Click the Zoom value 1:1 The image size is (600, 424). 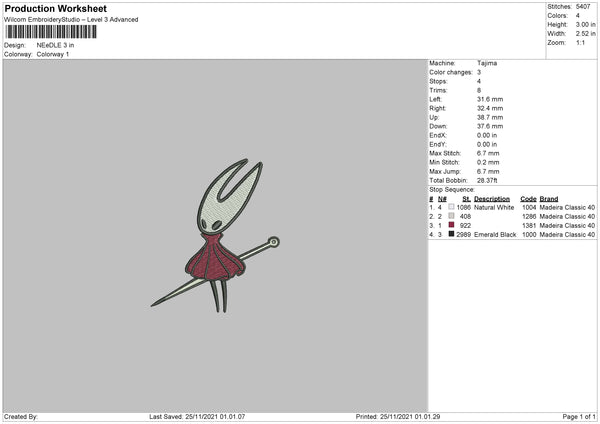580,42
